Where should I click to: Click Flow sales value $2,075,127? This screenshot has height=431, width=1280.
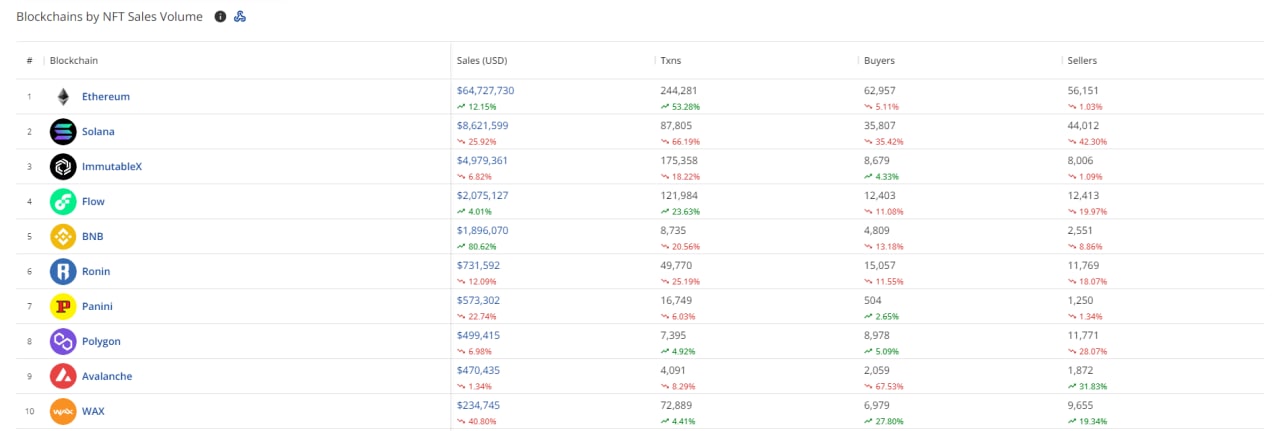483,195
